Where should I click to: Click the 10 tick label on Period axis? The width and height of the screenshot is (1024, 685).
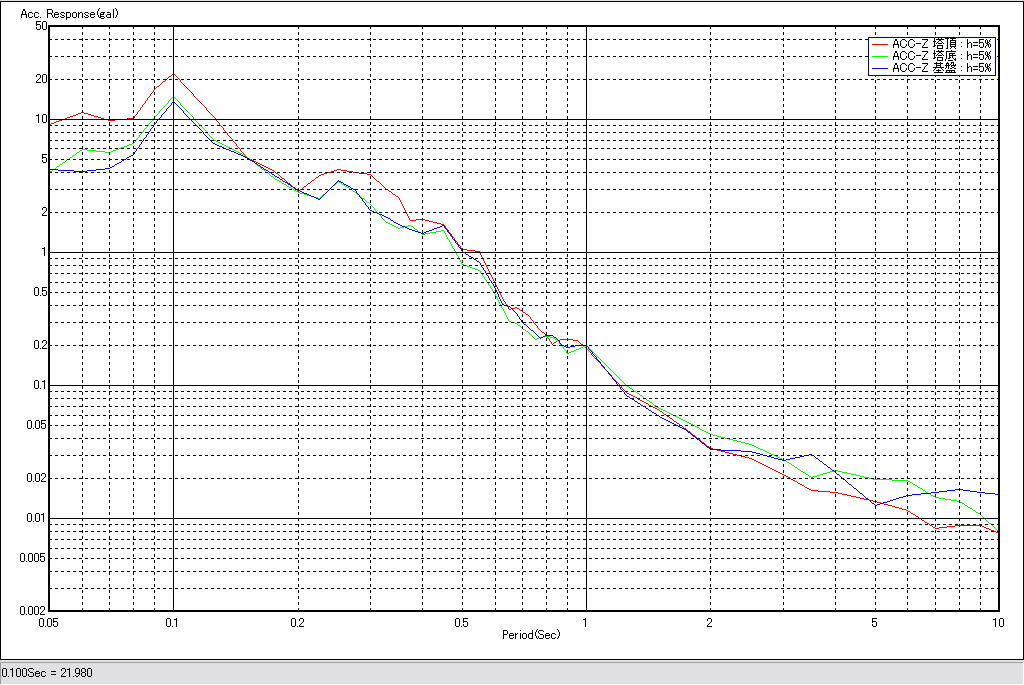tap(997, 622)
